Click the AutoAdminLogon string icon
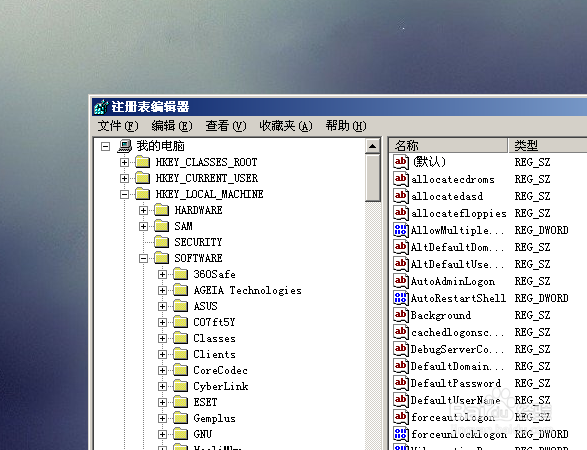Screen dimensions: 587x450 click(401, 281)
